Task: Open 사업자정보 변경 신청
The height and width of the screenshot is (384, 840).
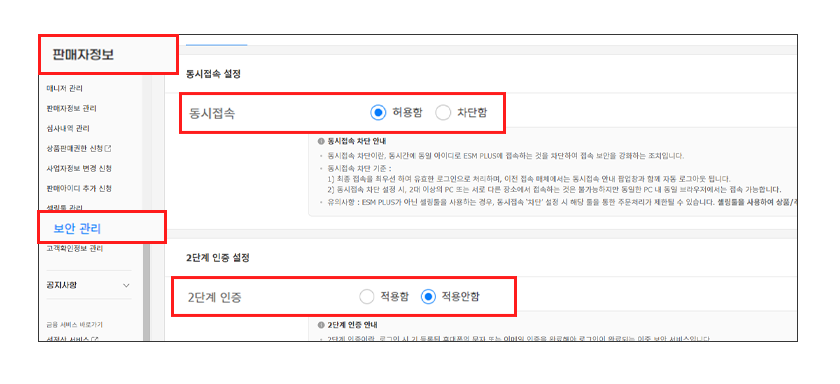Action: coord(79,168)
